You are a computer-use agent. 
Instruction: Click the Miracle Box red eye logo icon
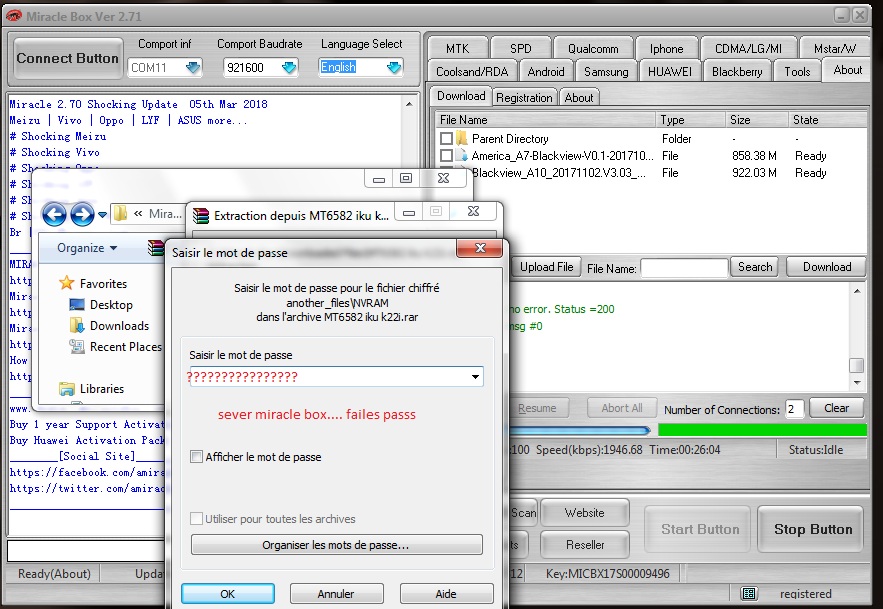14,16
